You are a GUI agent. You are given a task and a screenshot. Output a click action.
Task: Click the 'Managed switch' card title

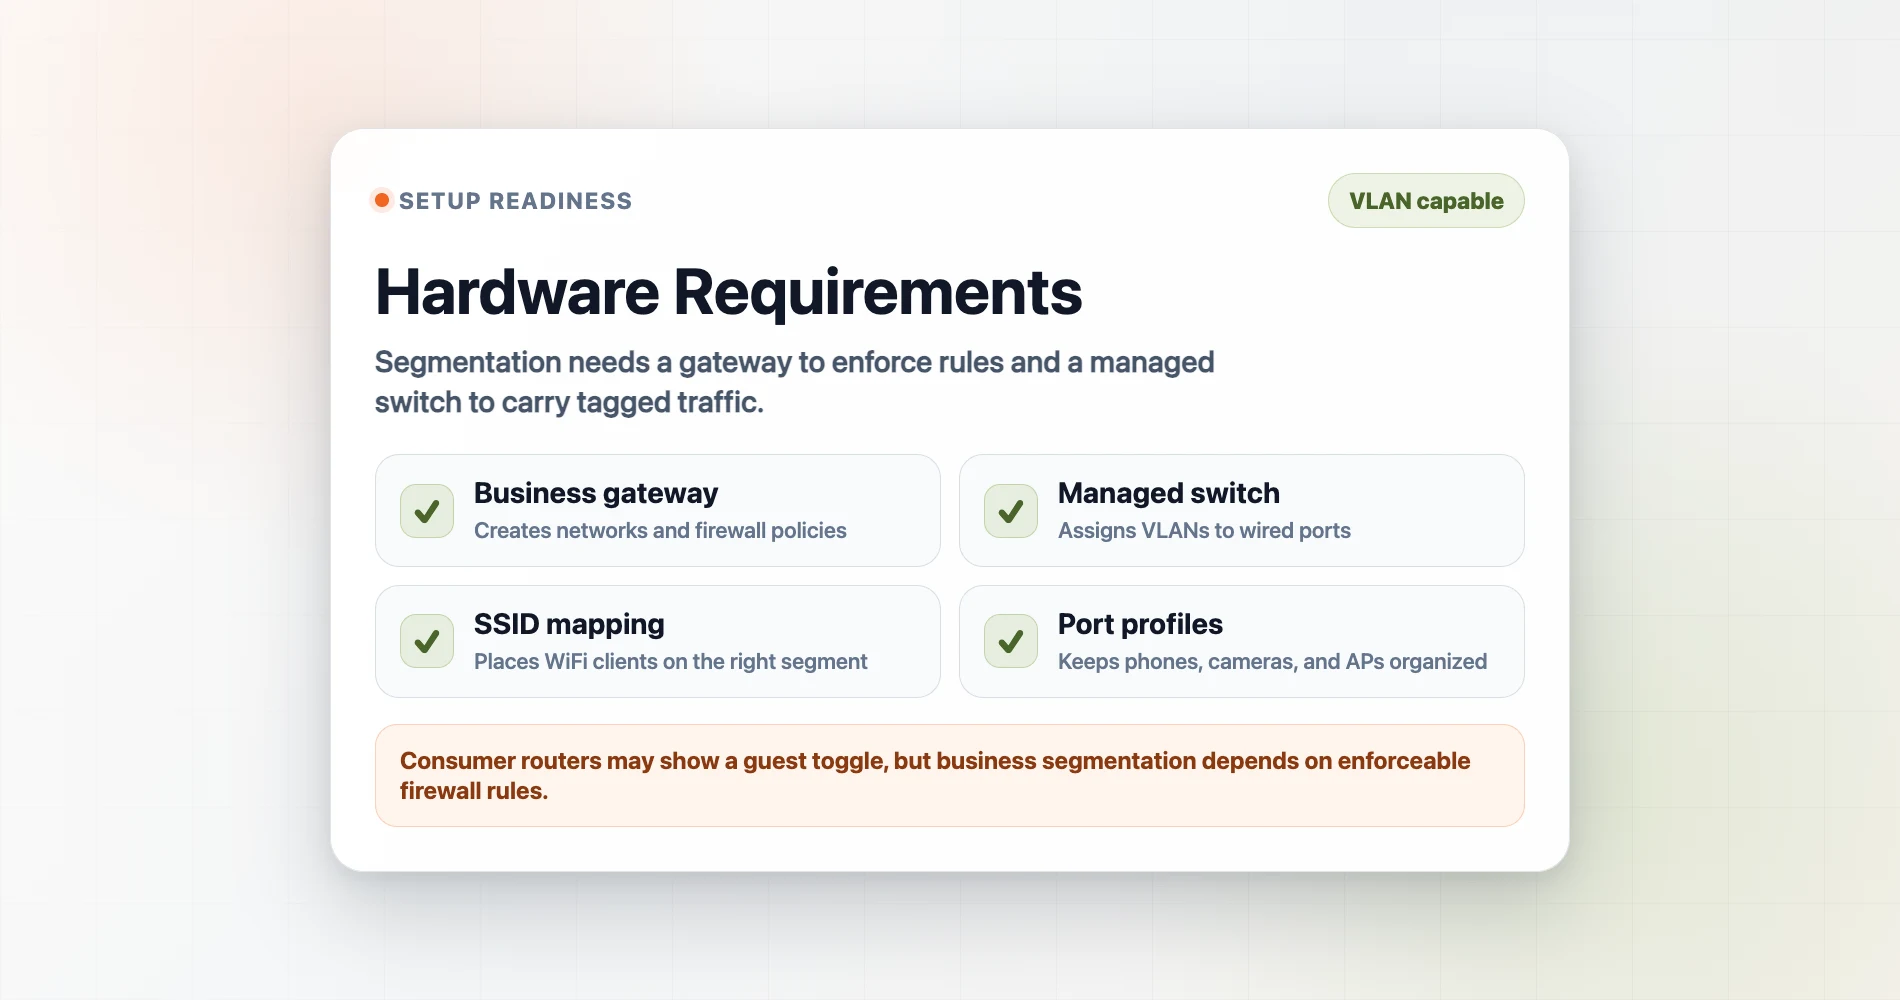click(x=1169, y=493)
